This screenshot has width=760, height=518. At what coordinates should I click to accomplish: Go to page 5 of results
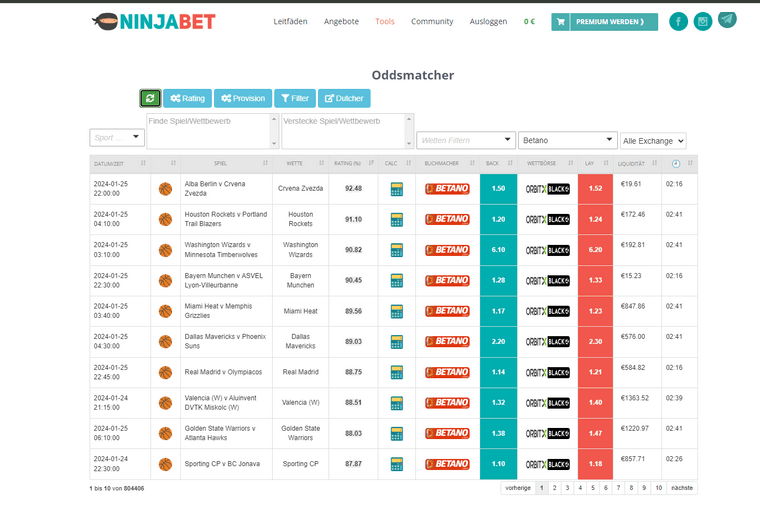click(593, 488)
